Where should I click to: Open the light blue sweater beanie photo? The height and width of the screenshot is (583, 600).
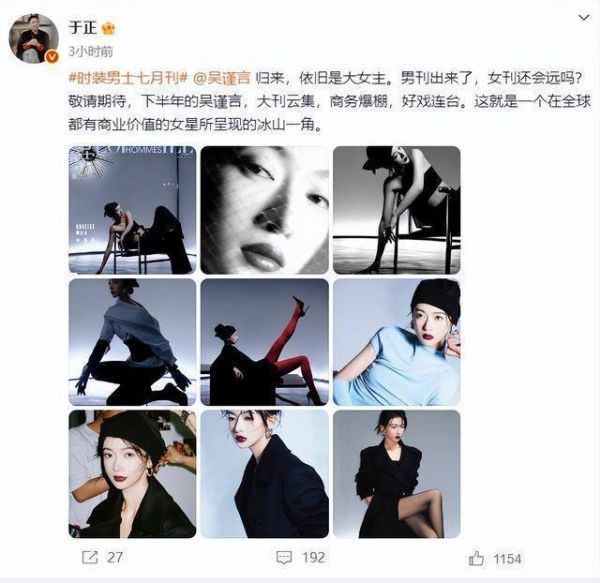tap(397, 342)
